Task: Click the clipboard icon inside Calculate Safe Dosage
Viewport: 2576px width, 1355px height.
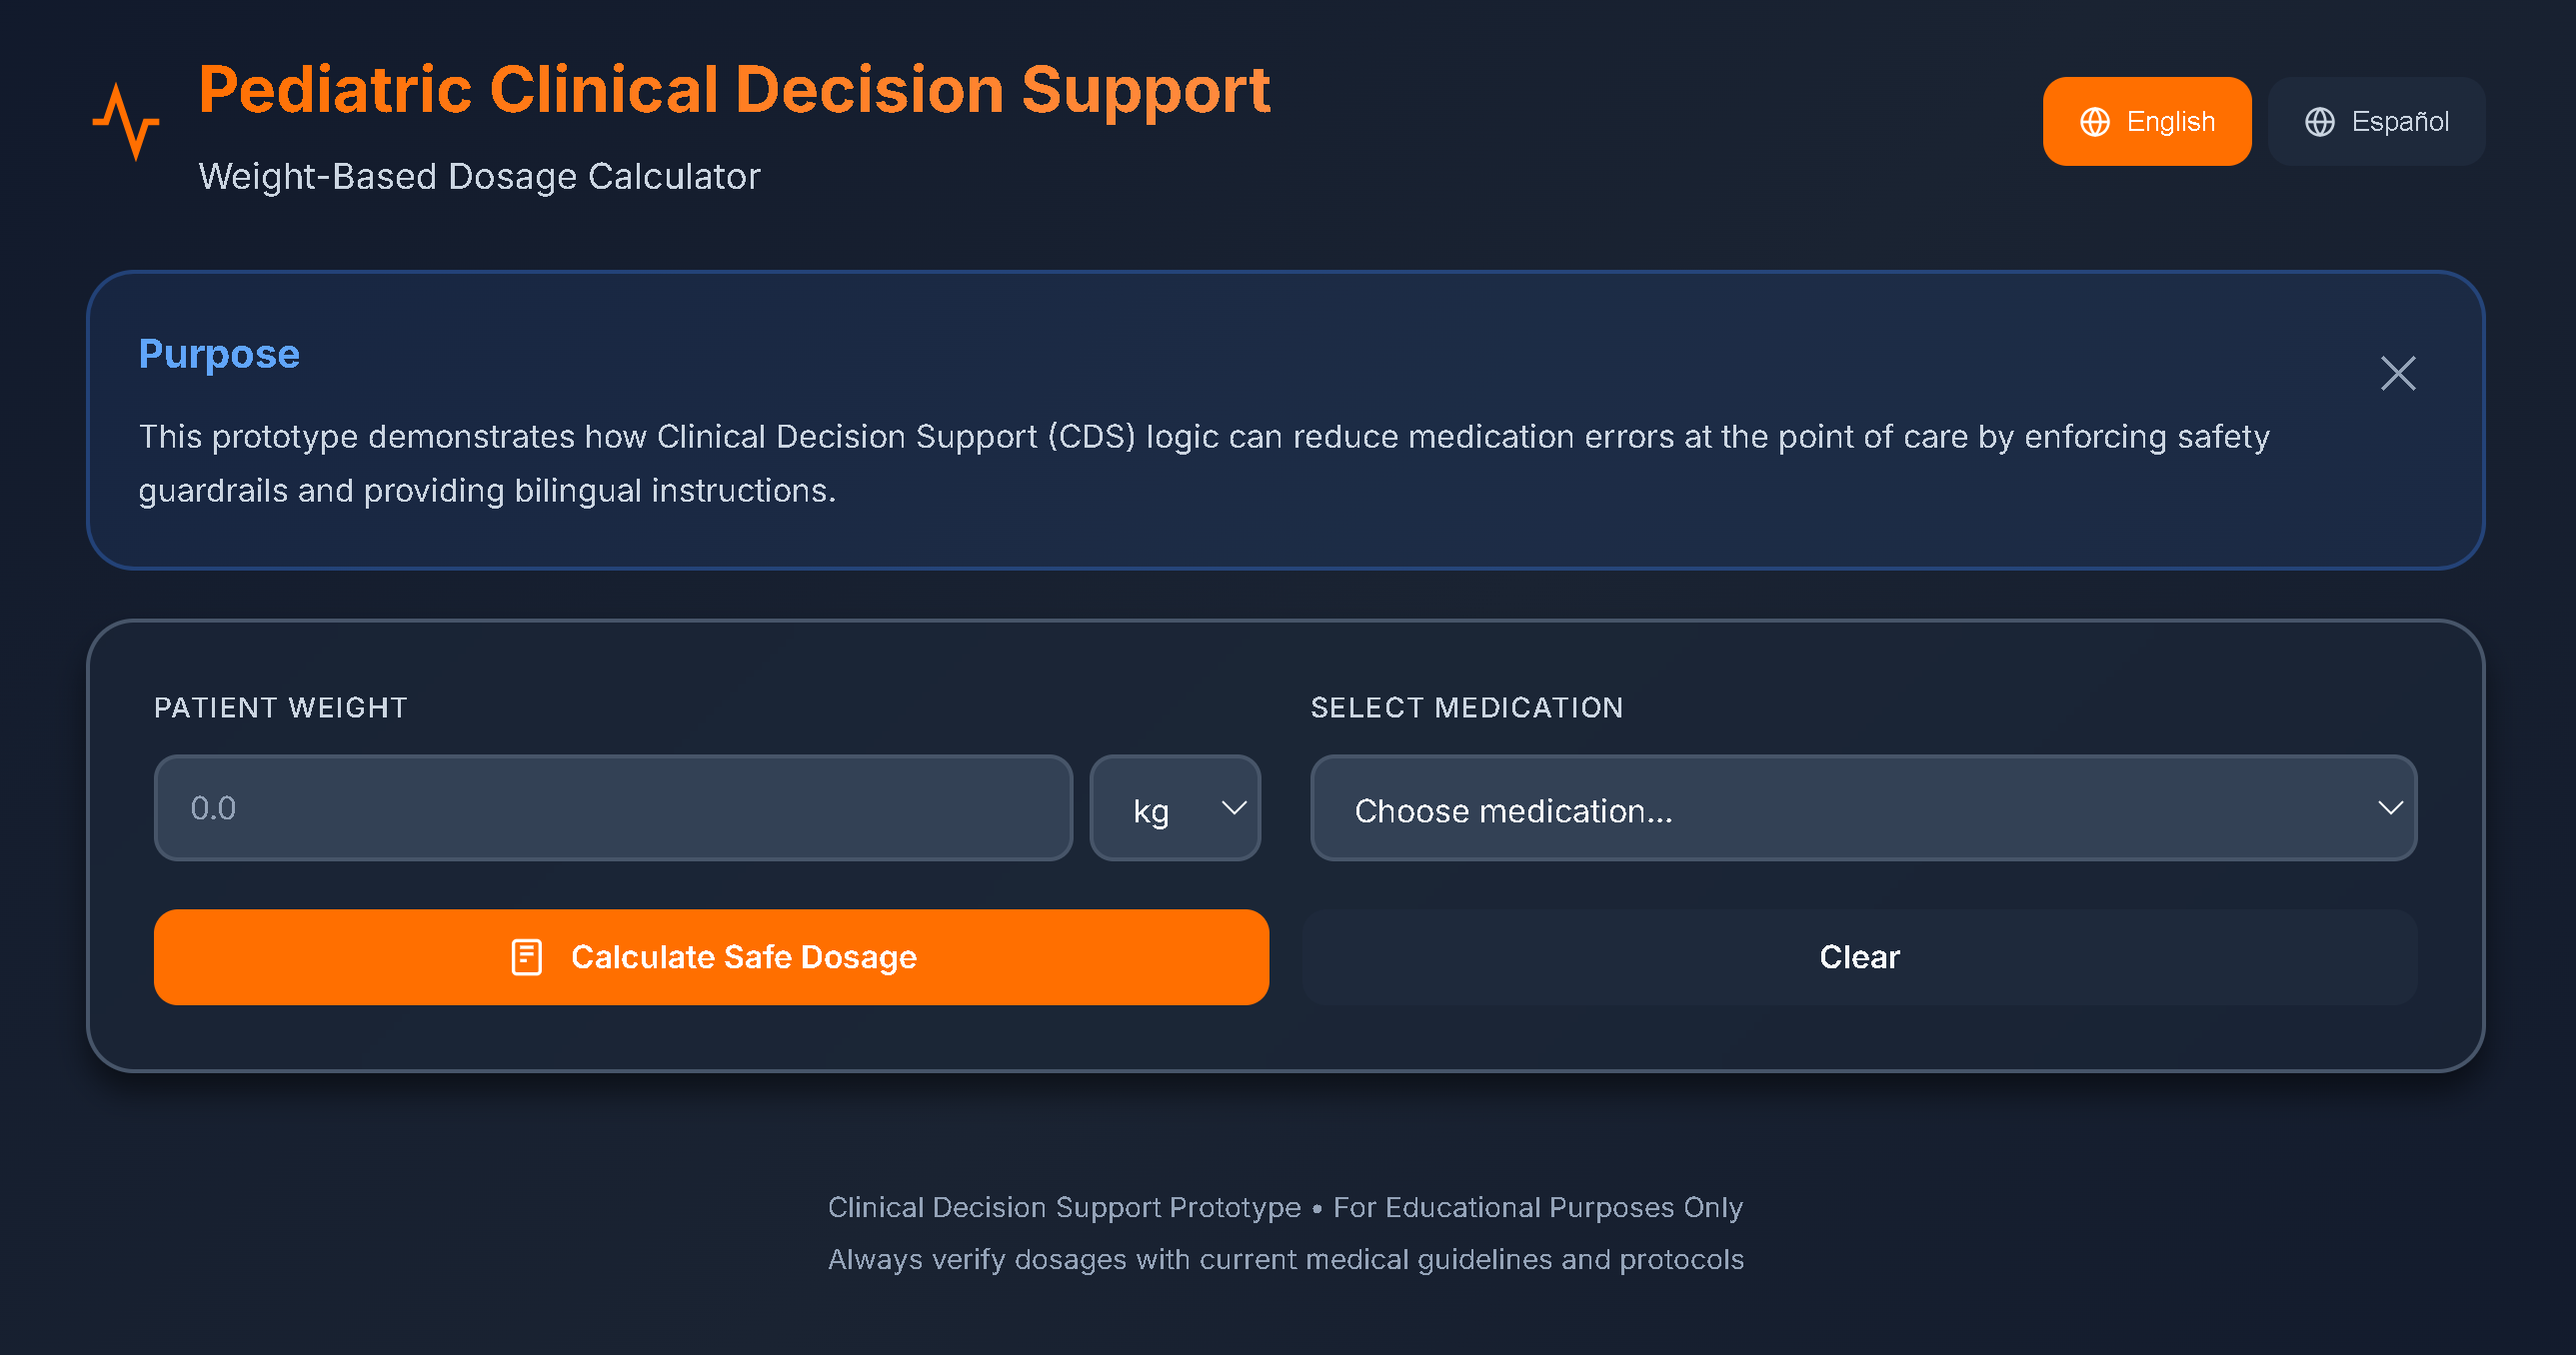Action: [525, 956]
